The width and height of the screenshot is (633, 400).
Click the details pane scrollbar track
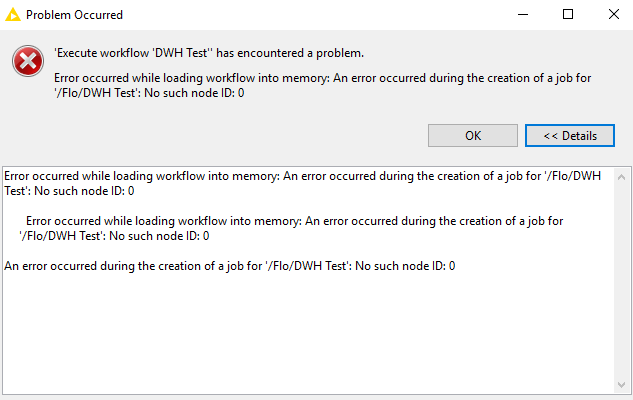coord(622,281)
